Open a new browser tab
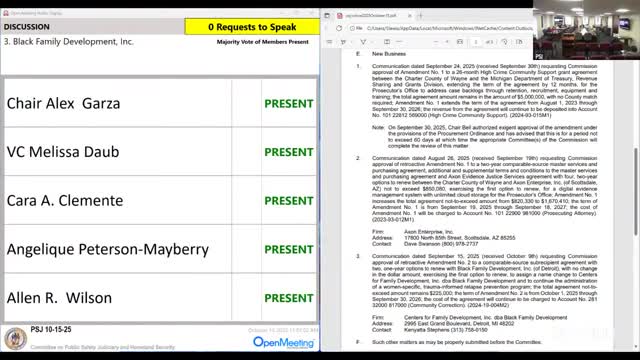This screenshot has width=640, height=360. tap(420, 16)
